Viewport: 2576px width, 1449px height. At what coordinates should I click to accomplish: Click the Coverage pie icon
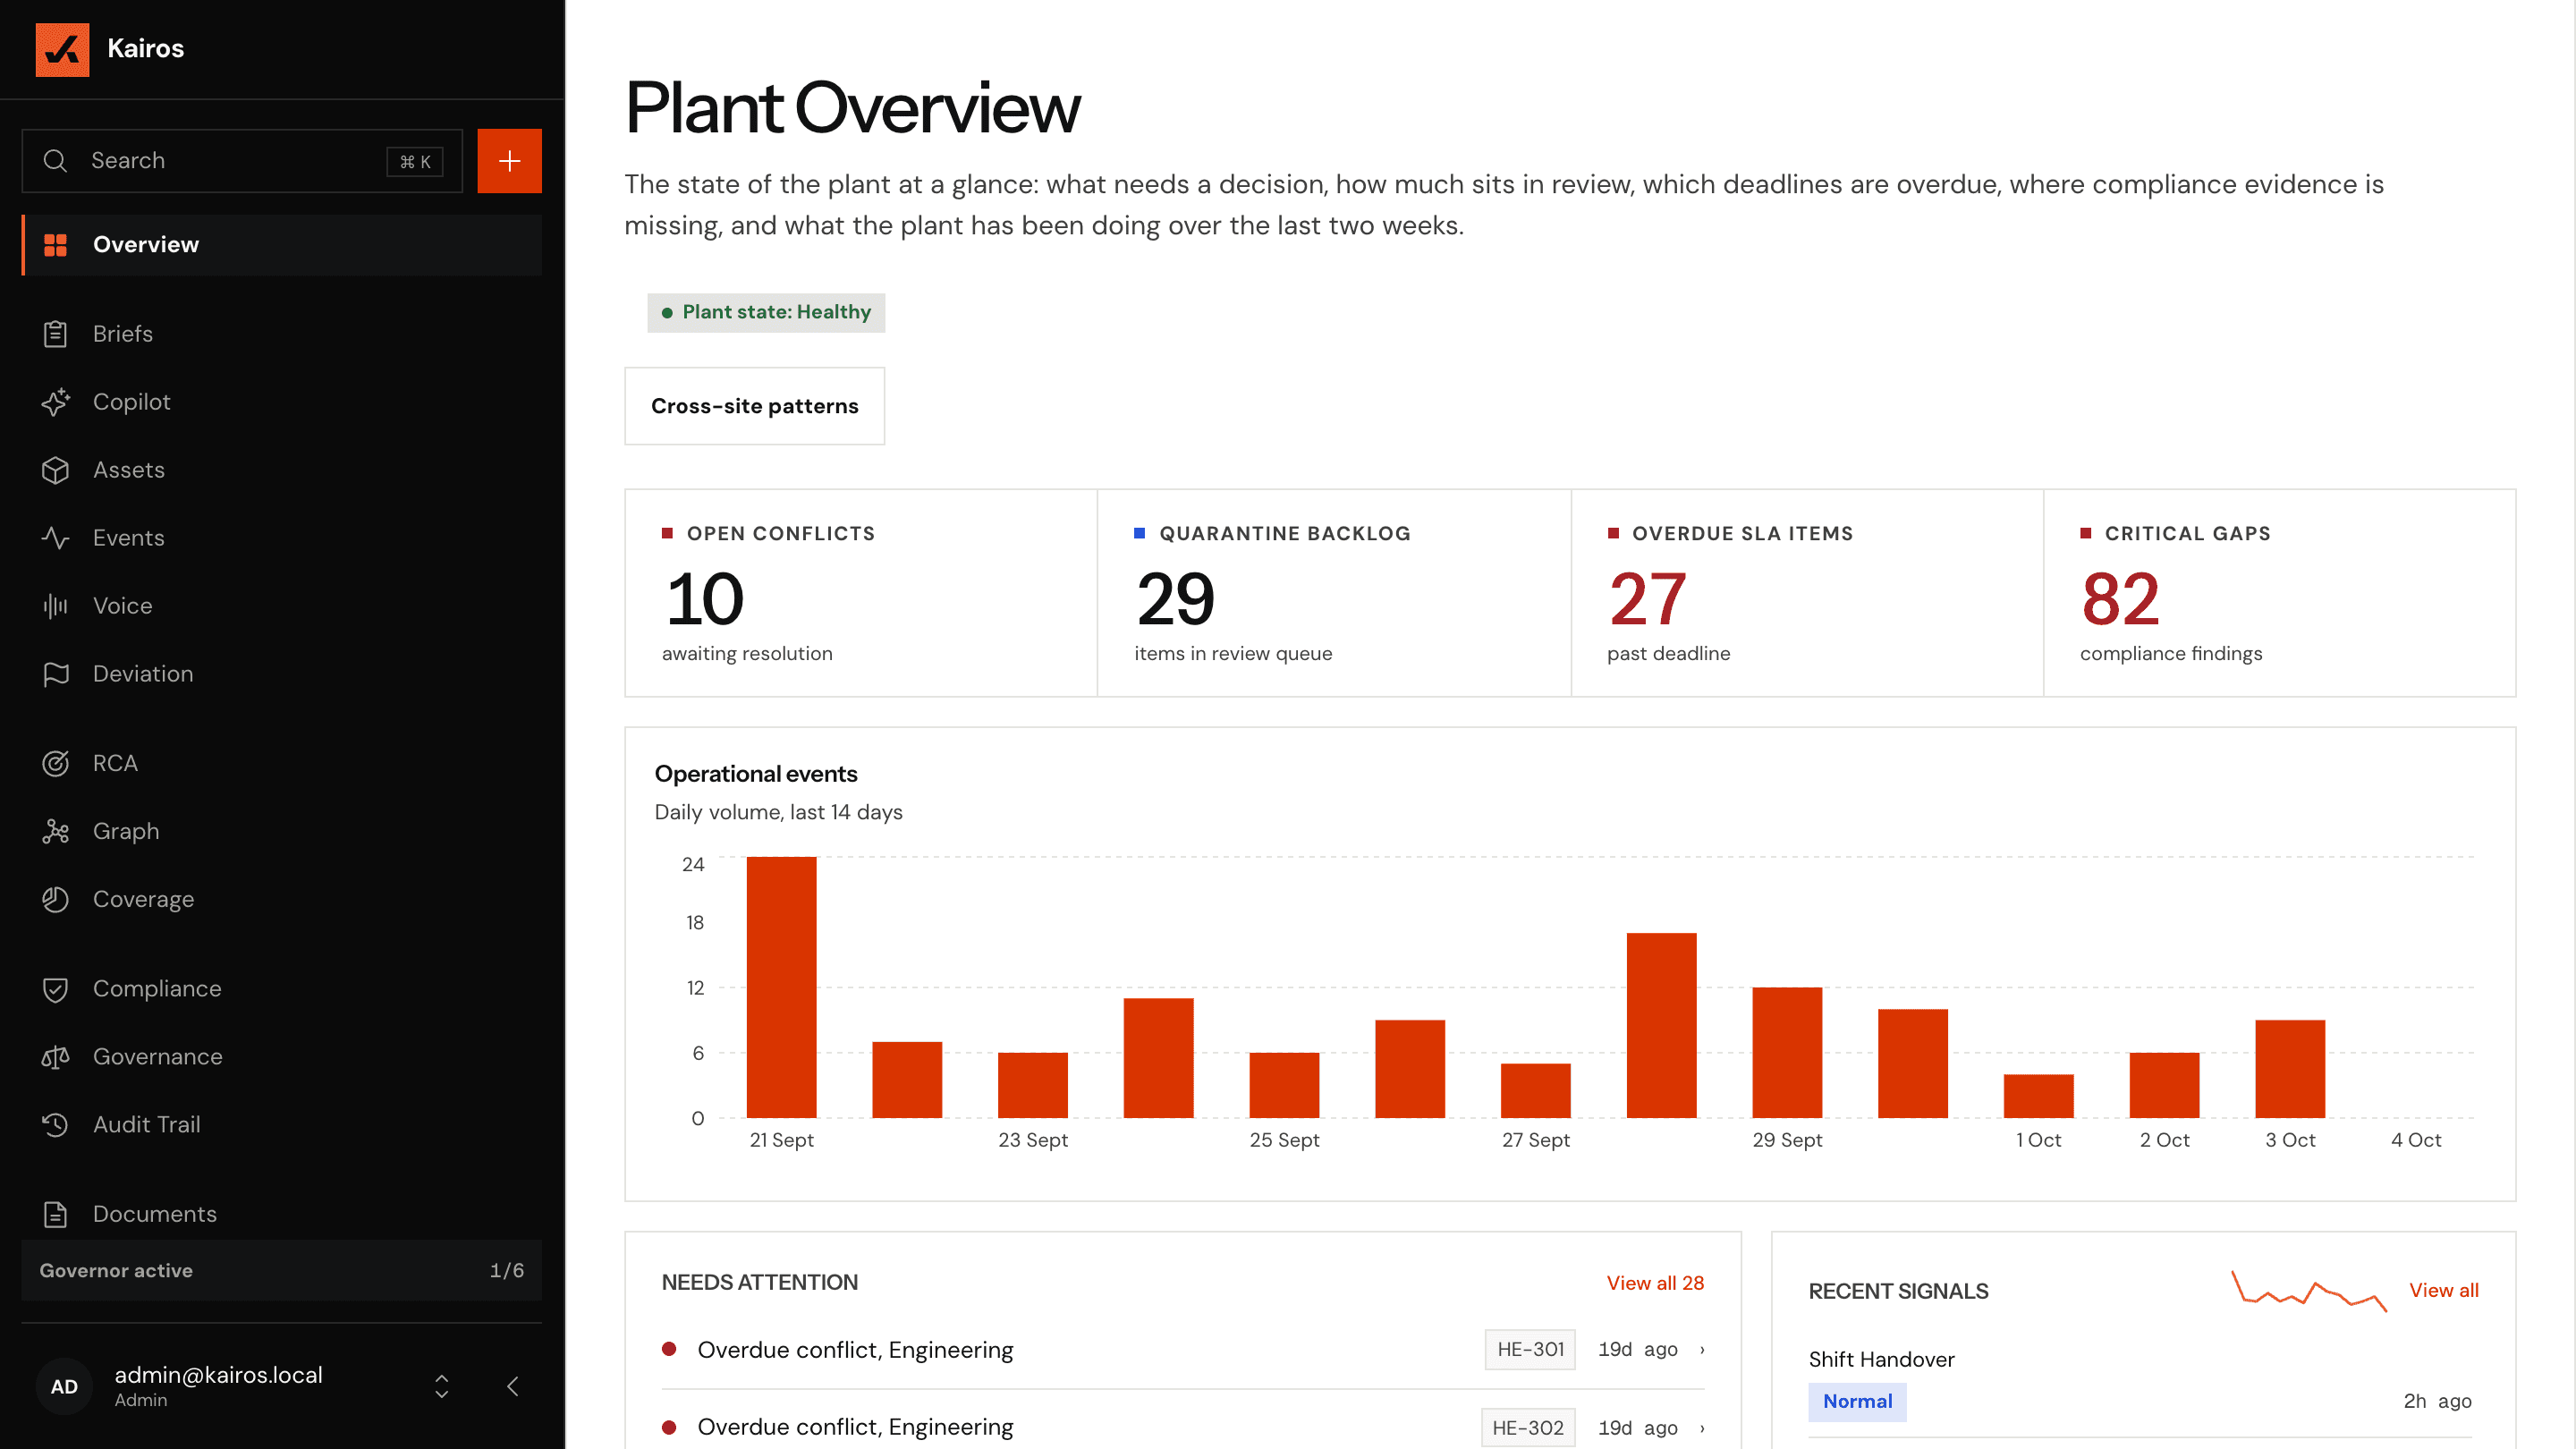click(x=56, y=900)
